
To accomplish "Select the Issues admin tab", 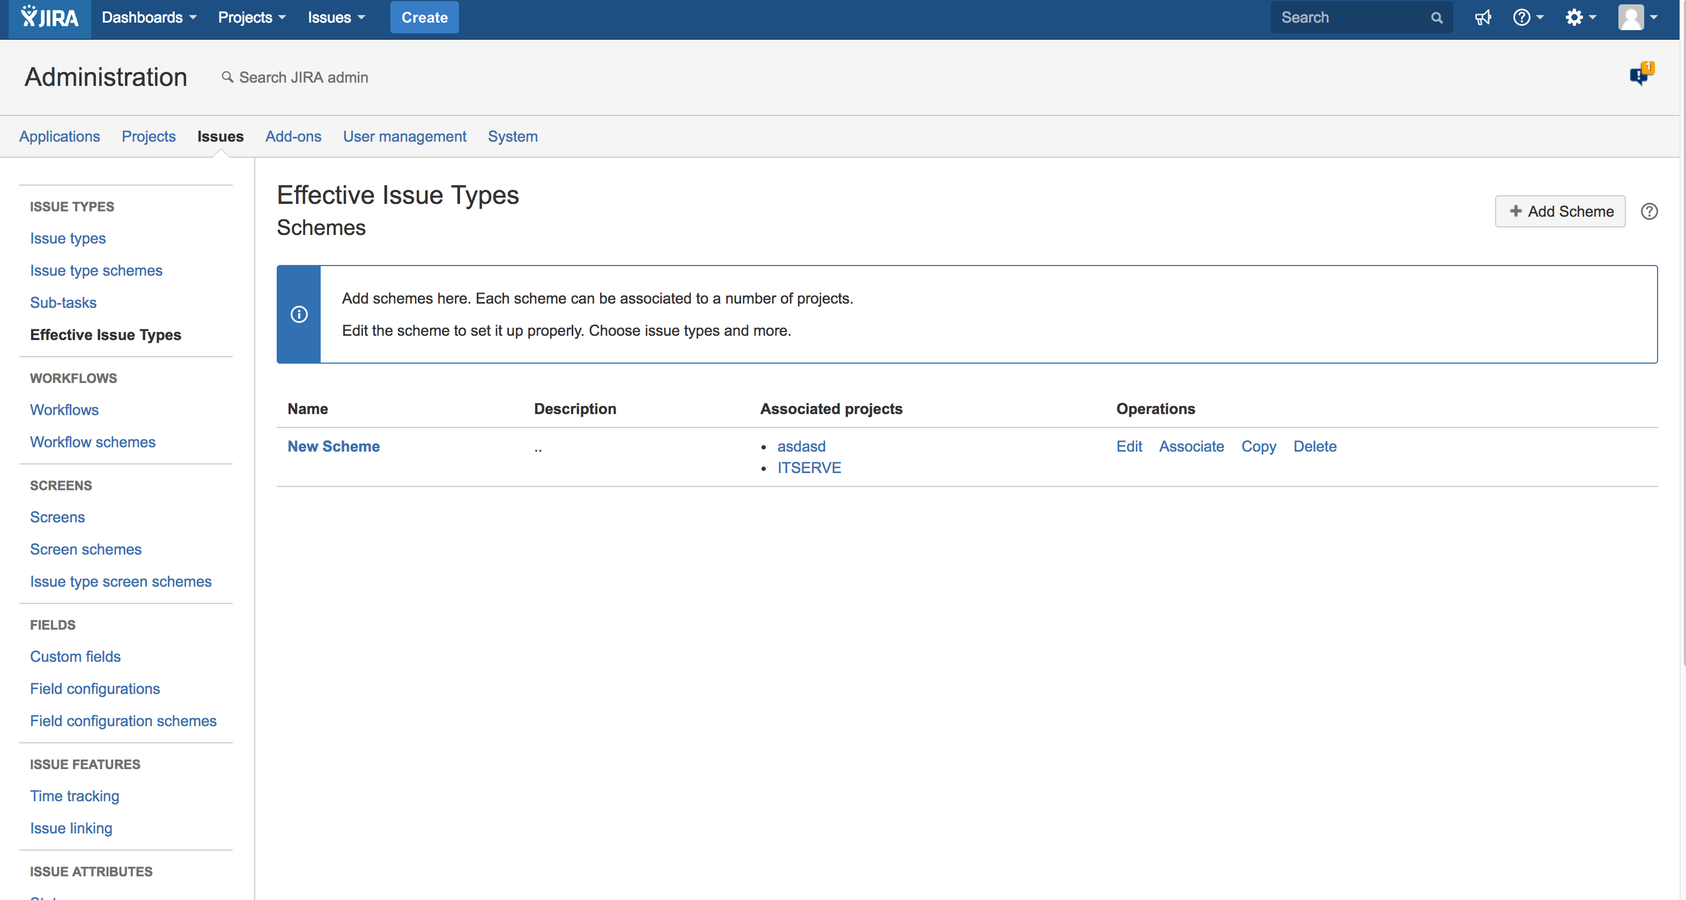I will pyautogui.click(x=220, y=136).
